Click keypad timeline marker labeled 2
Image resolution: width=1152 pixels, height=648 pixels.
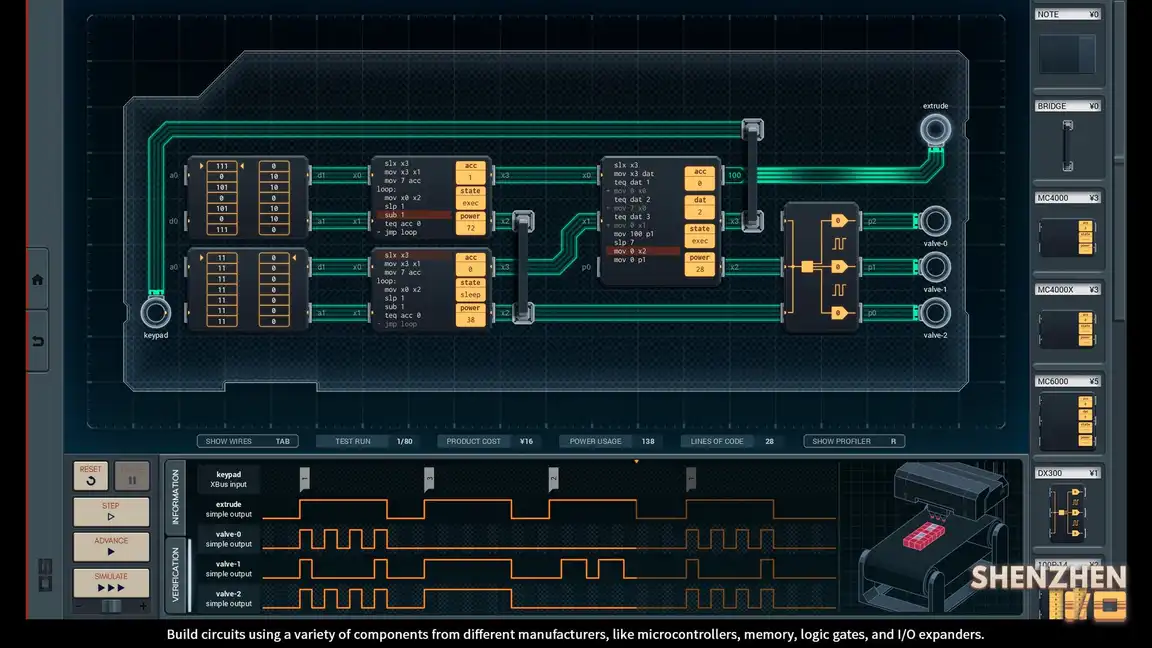click(x=553, y=479)
